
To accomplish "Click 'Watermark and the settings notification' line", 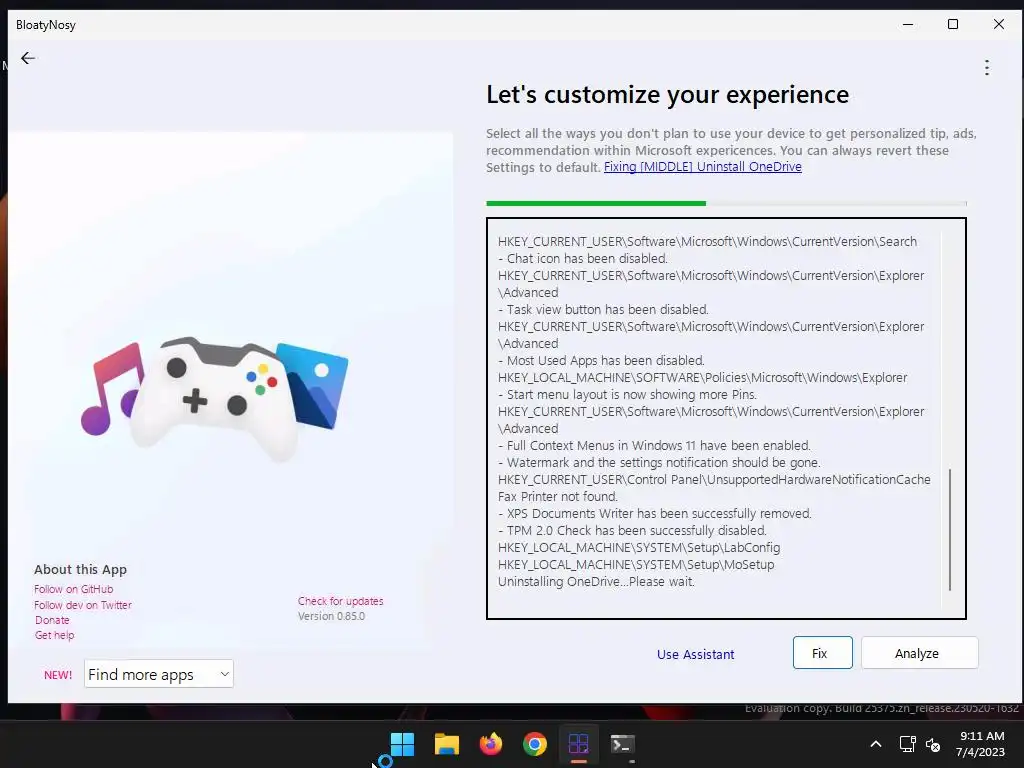I will pos(659,462).
